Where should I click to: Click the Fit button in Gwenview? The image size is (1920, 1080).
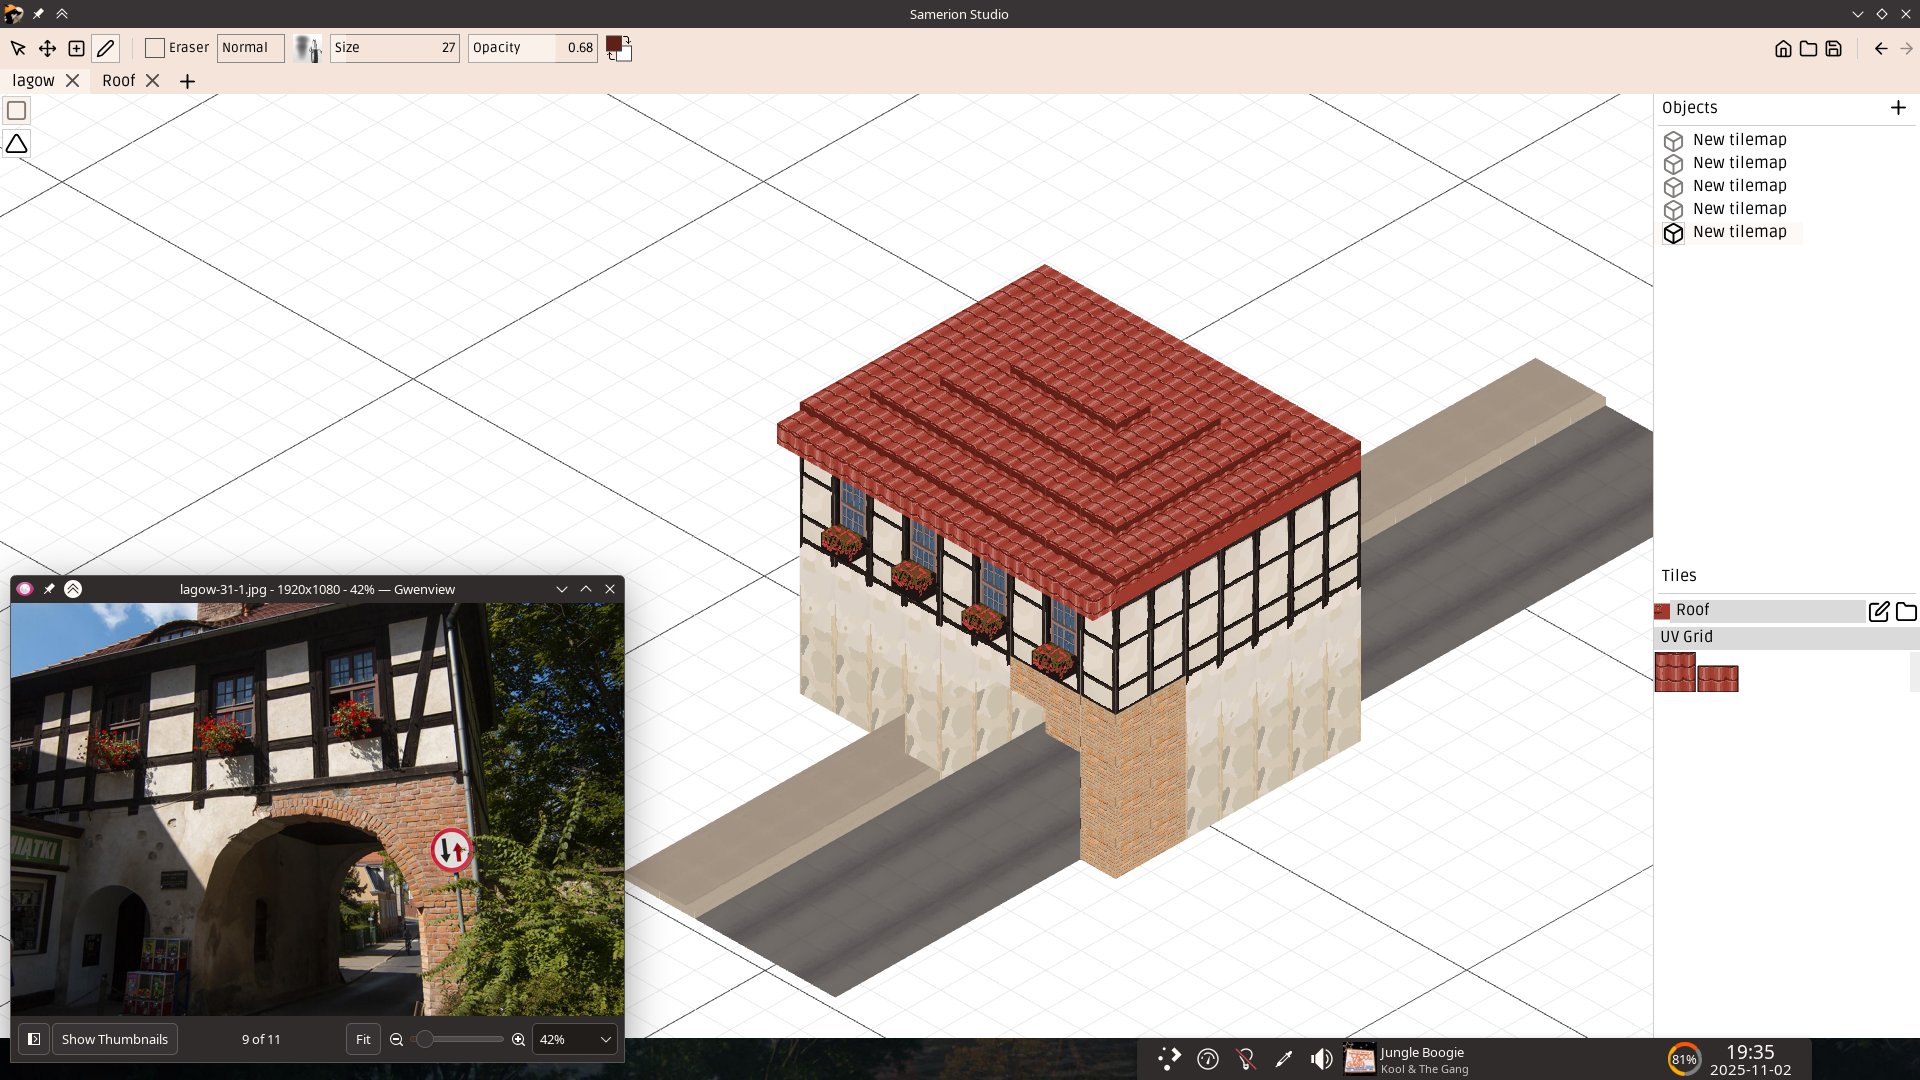tap(363, 1039)
